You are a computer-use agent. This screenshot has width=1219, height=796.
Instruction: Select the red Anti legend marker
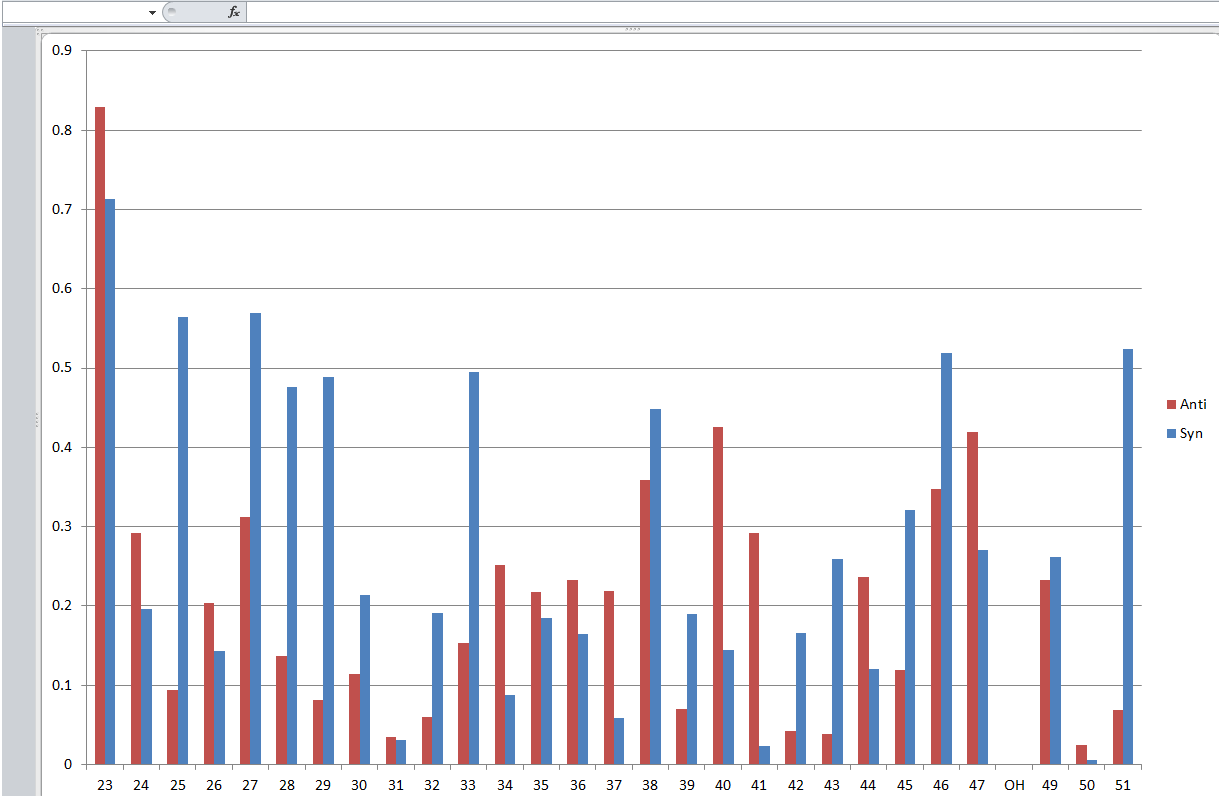[x=1172, y=405]
